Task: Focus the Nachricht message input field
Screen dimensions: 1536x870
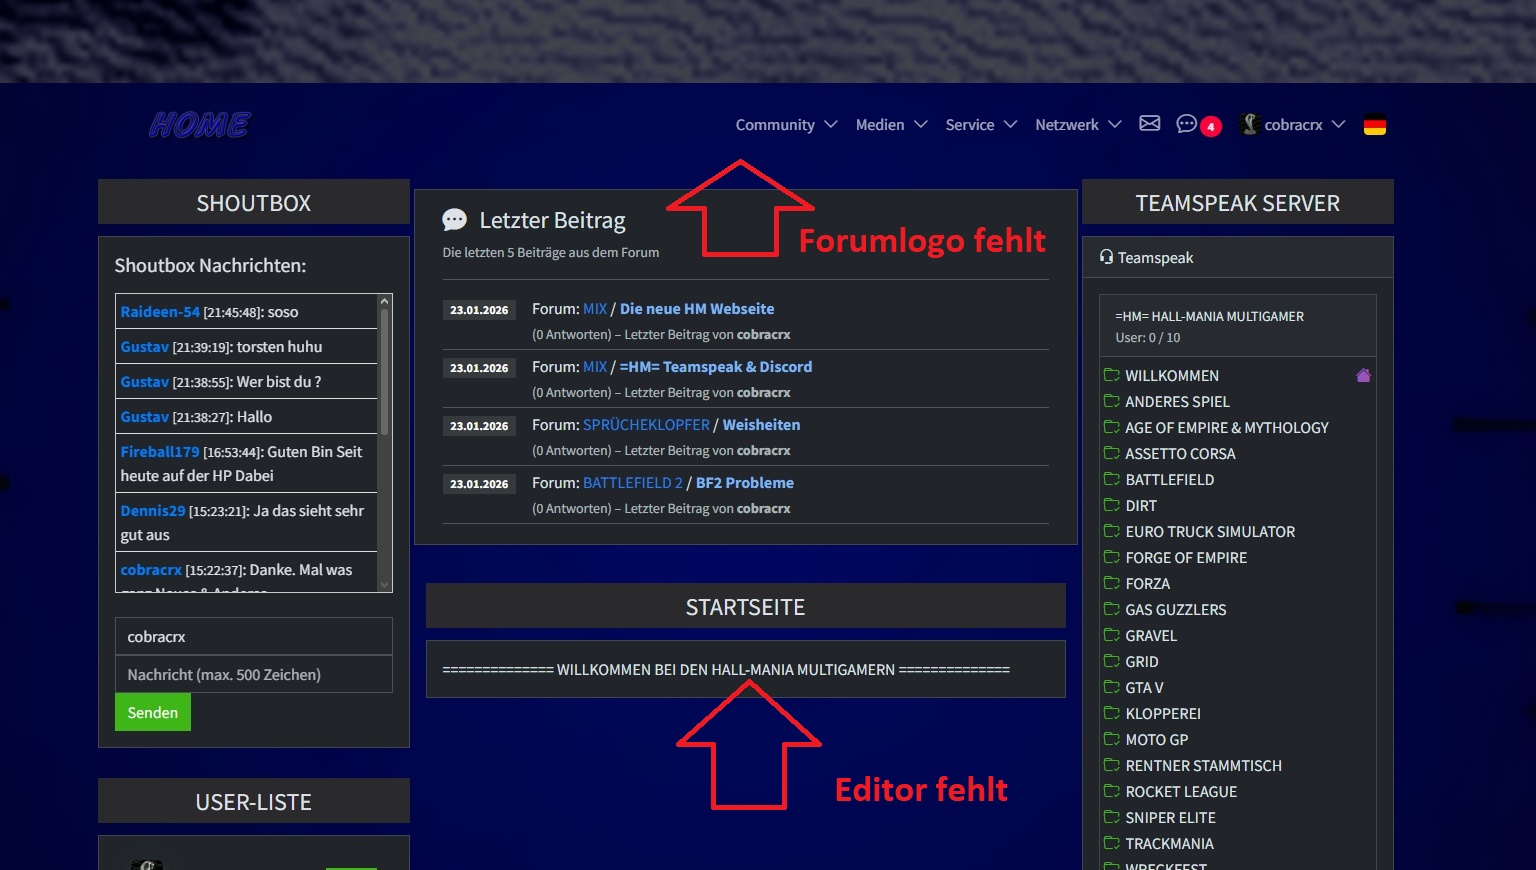Action: 254,675
